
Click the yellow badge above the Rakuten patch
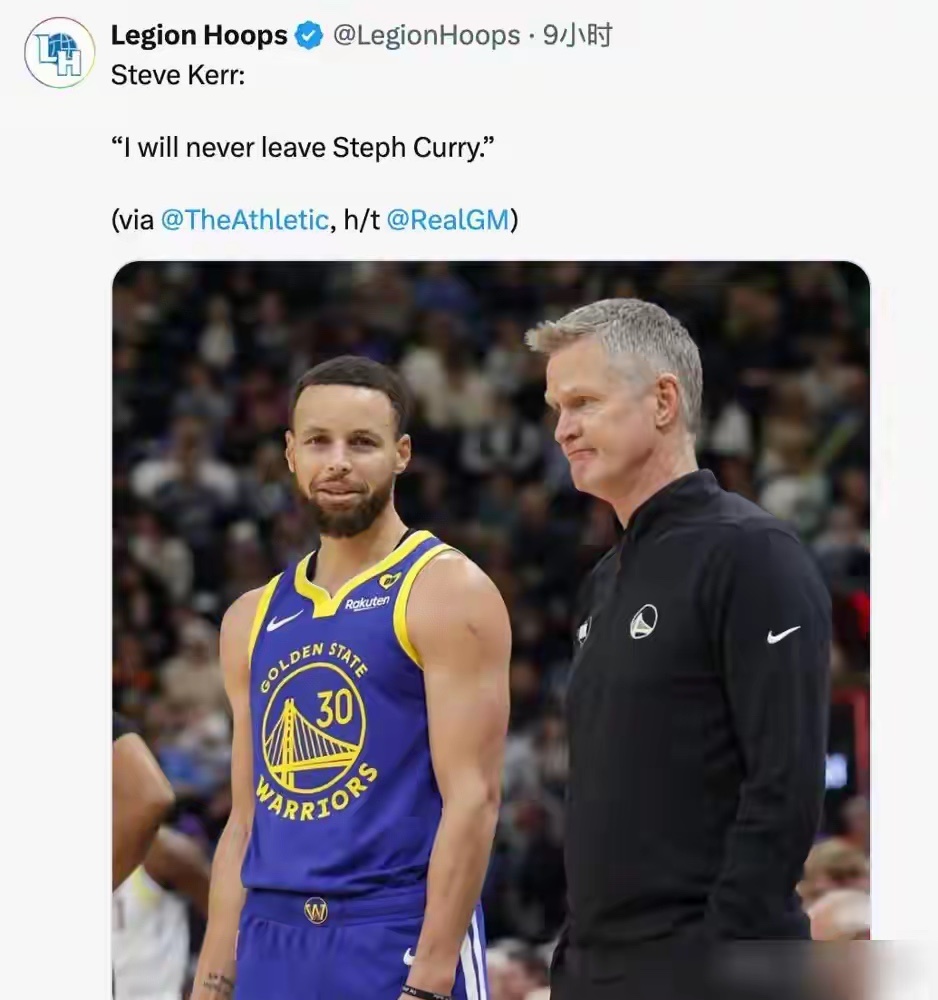coord(389,579)
